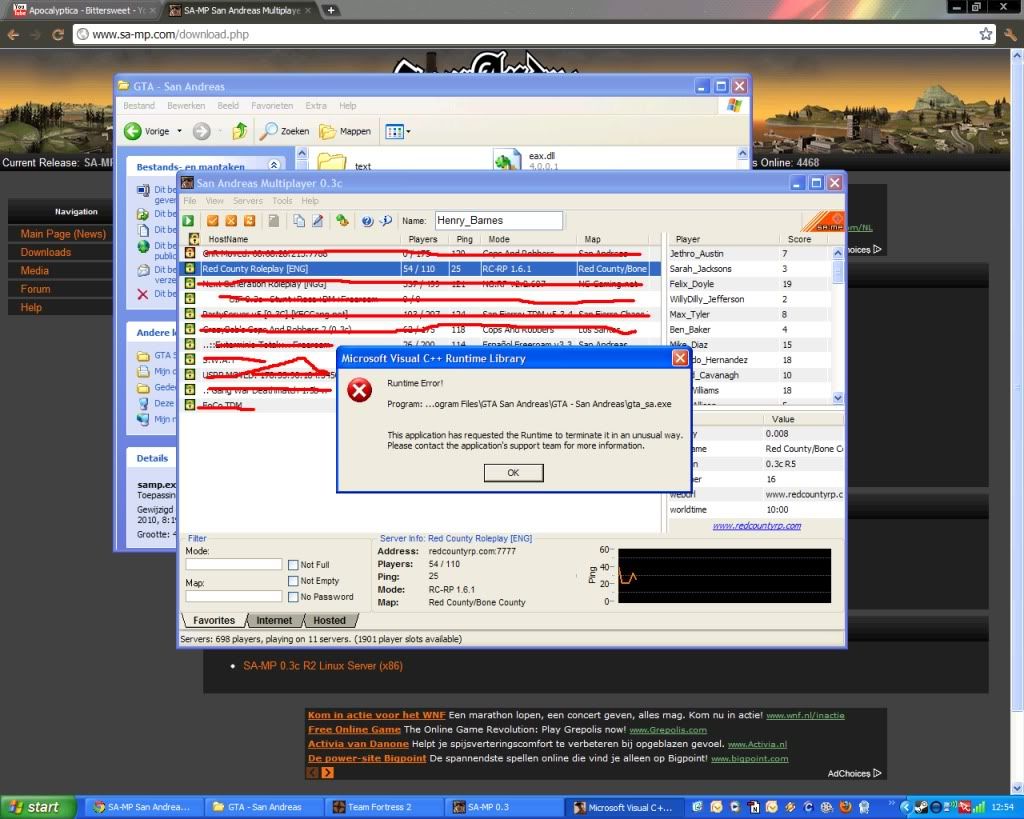Click the Mode filter text box
This screenshot has height=819, width=1024.
pos(234,564)
